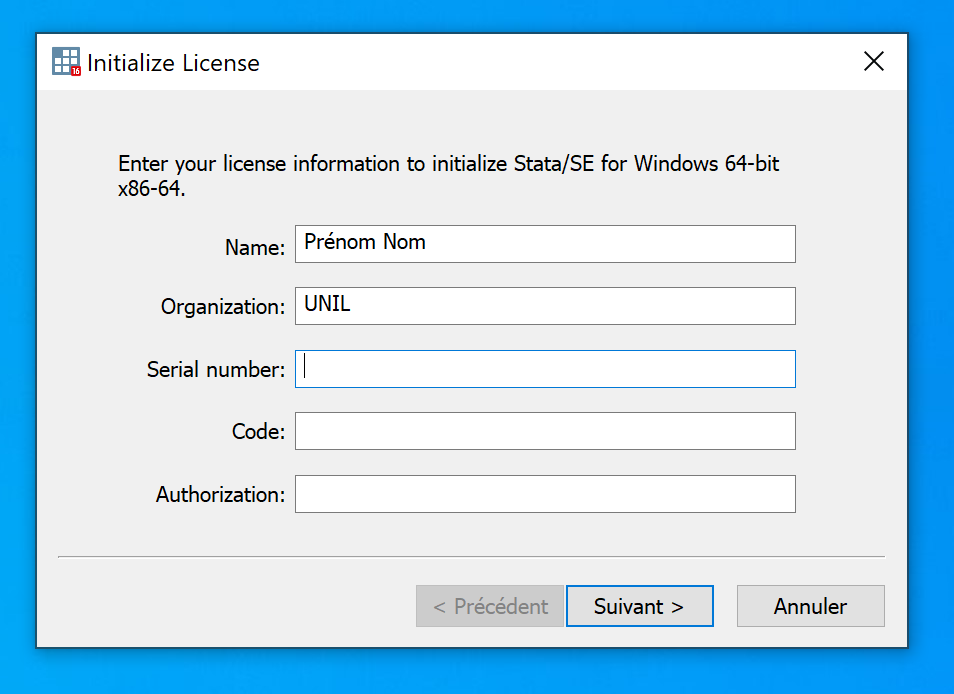Focus the Organization field containing UNIL

coord(545,306)
